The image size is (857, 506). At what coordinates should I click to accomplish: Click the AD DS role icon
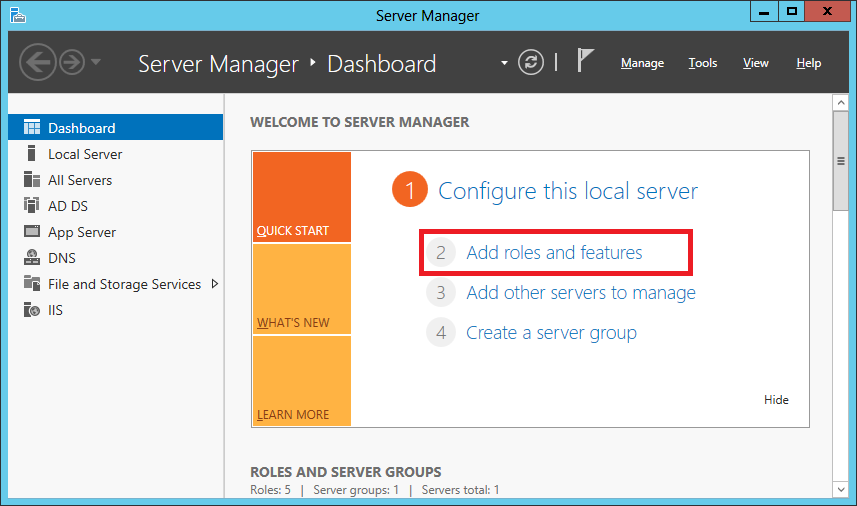pos(32,206)
